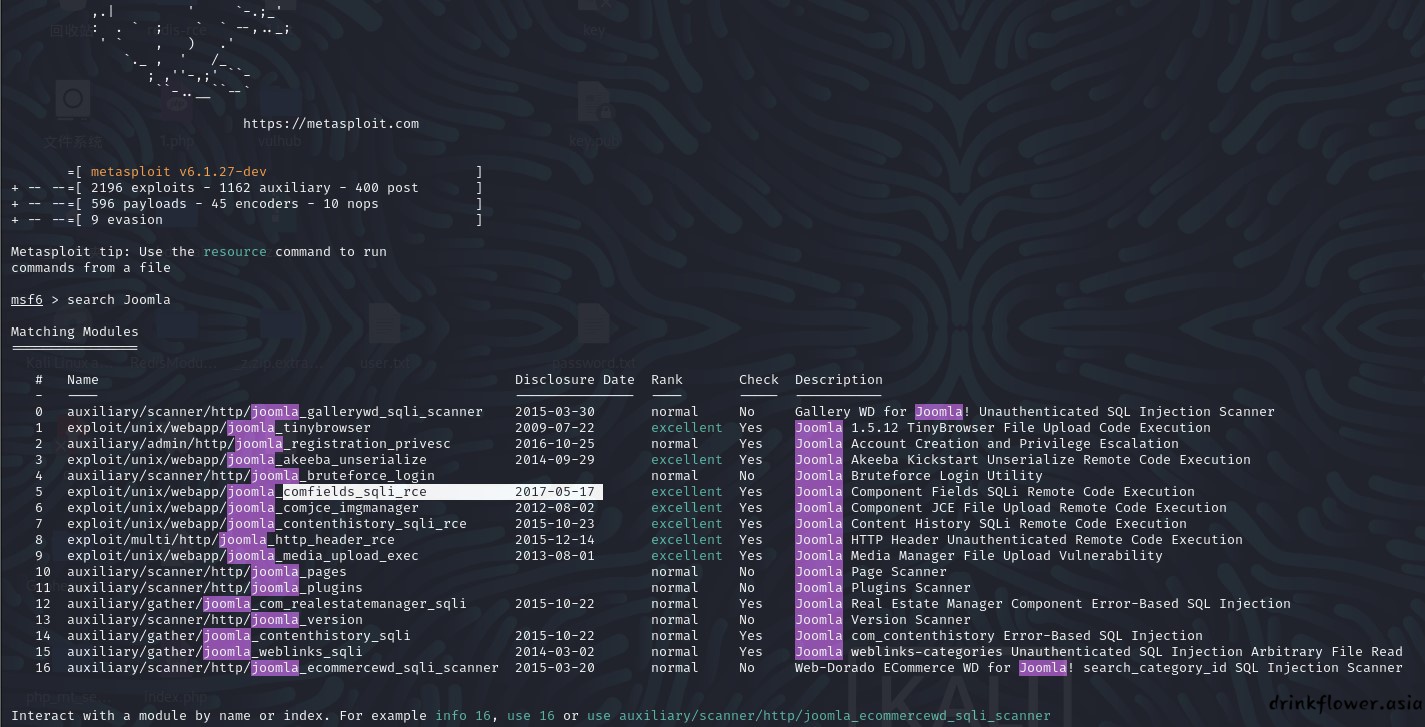Viewport: 1425px width, 727px height.
Task: Click the underlined msf6 prompt
Action: [27, 300]
